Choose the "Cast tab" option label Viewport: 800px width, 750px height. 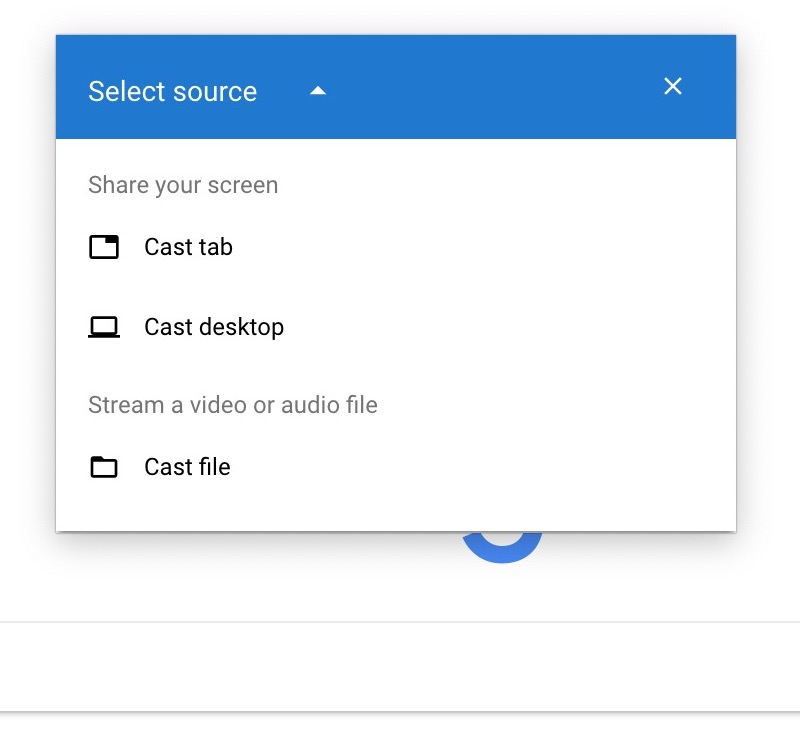188,247
